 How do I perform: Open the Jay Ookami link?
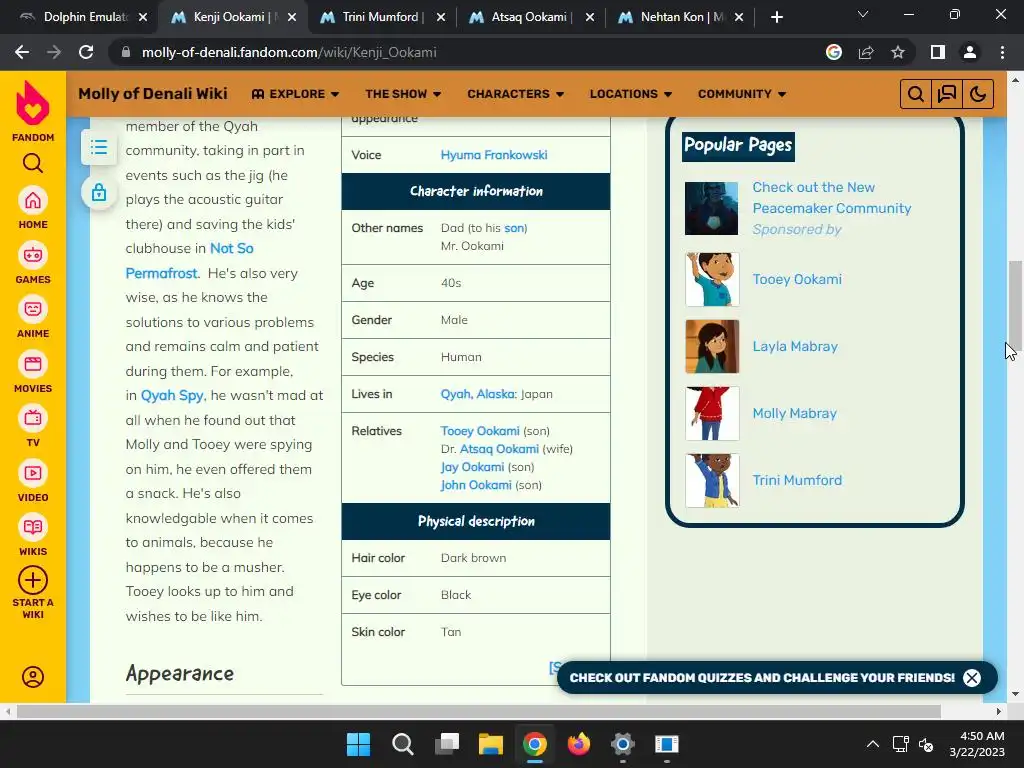coord(472,467)
